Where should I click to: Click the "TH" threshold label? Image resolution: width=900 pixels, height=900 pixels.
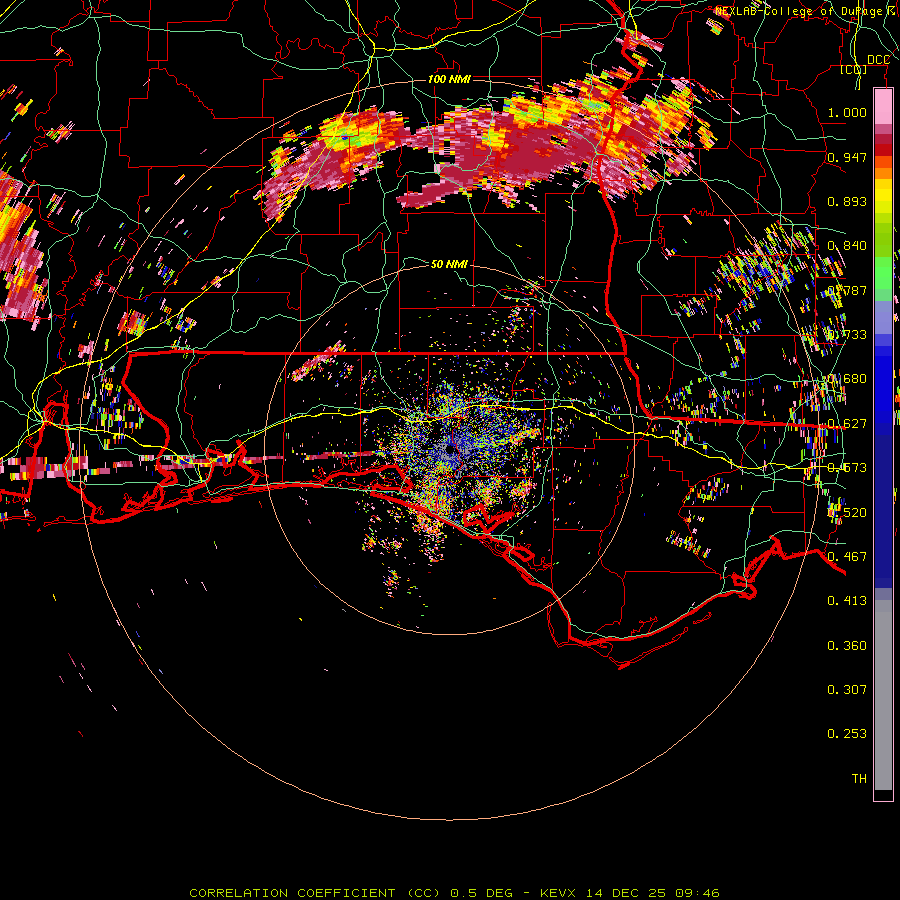(x=859, y=778)
